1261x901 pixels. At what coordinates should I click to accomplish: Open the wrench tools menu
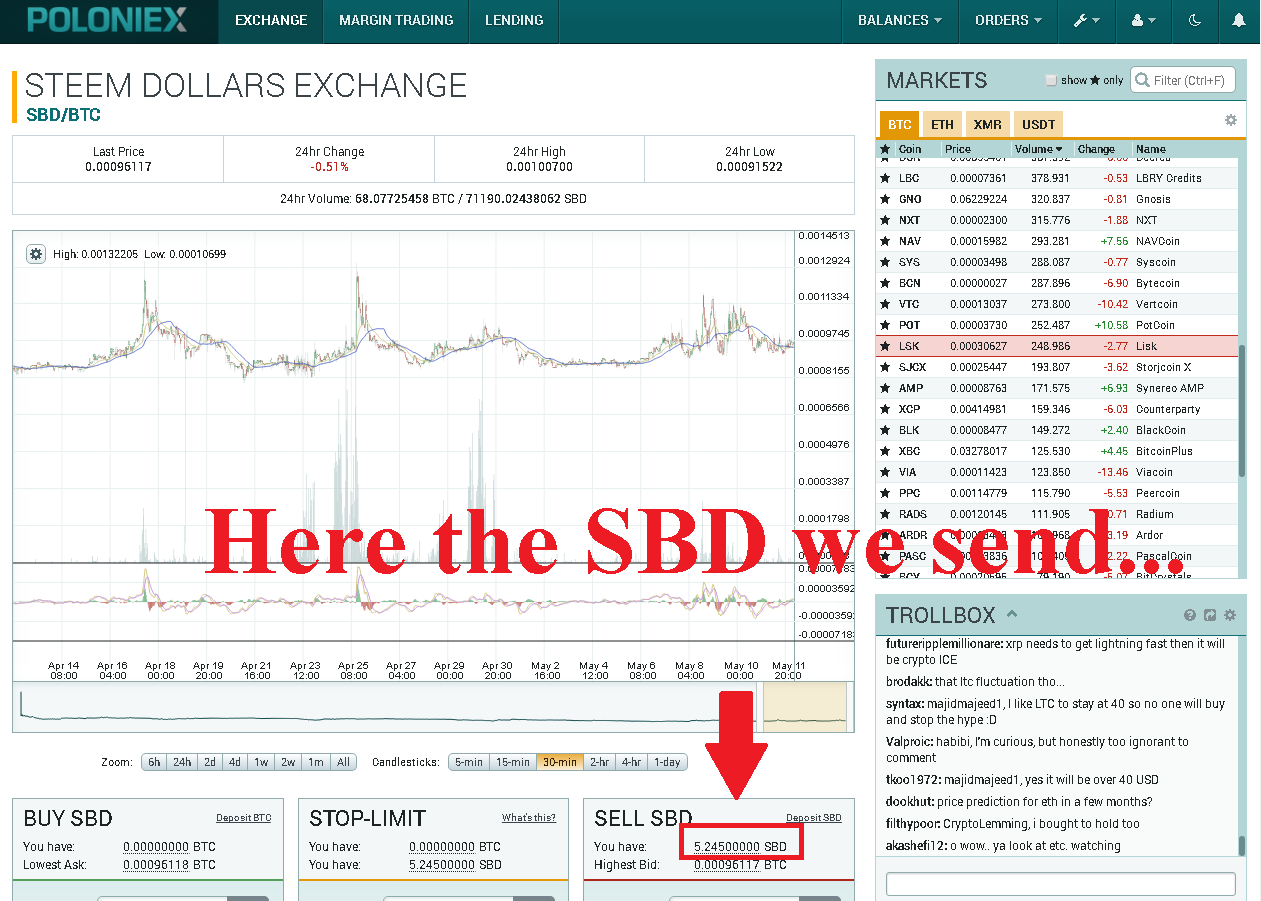(x=1086, y=20)
